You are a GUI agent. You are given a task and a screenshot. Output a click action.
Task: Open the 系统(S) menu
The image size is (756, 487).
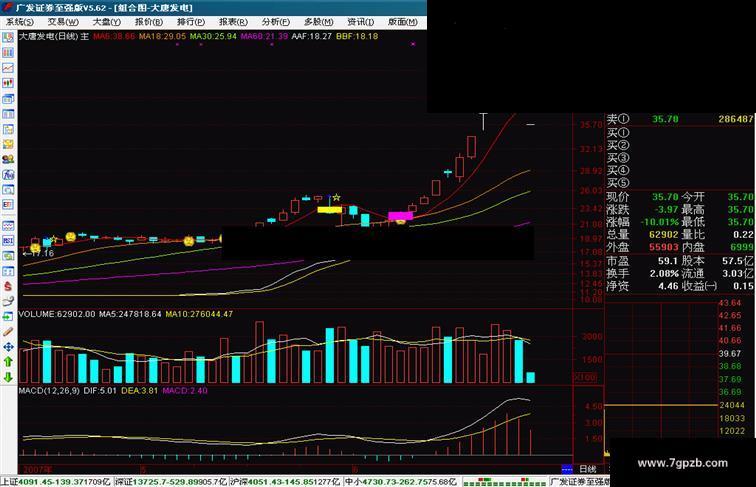tap(20, 22)
